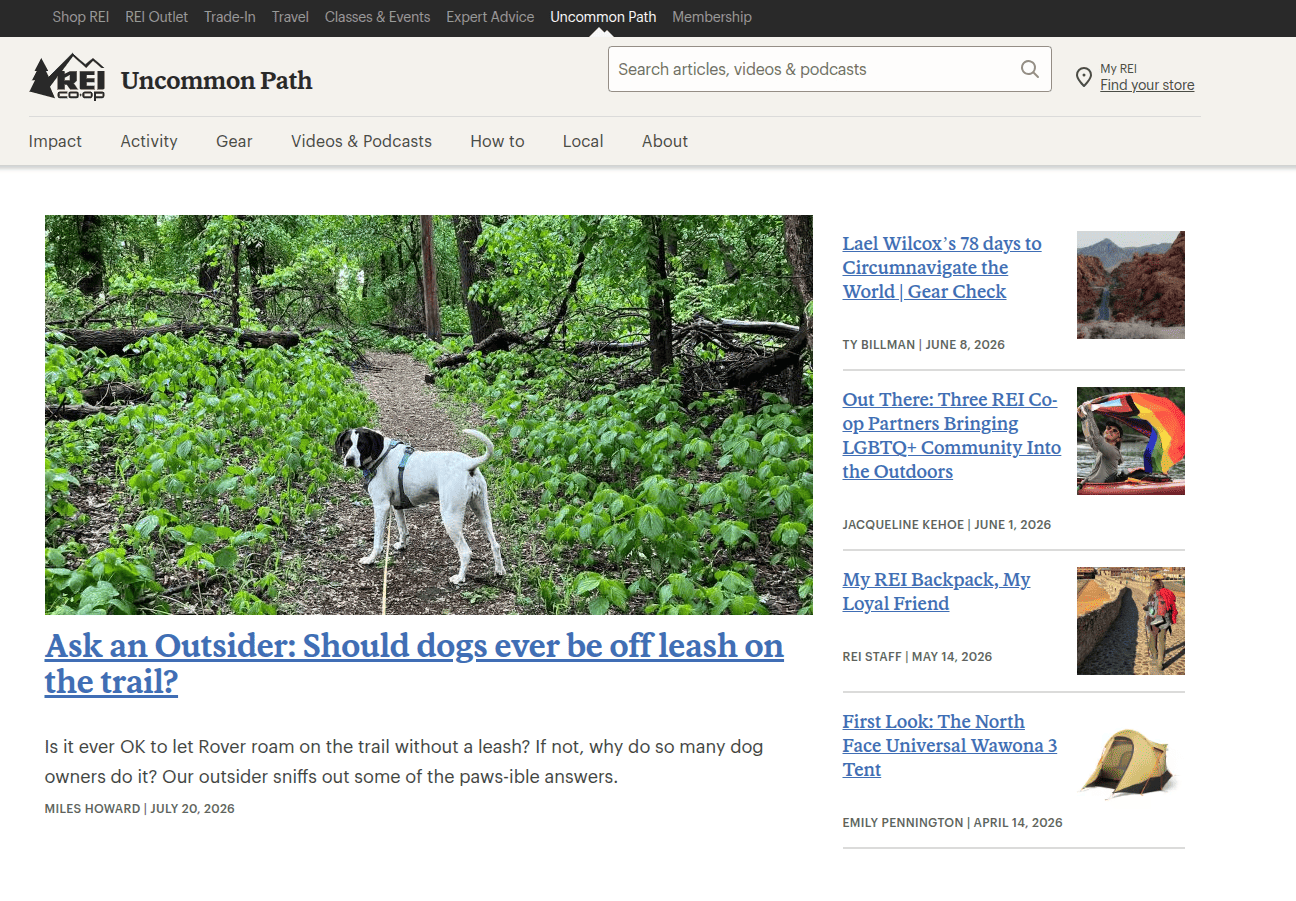Viewport: 1296px width, 901px height.
Task: Open the How to navigation menu
Action: (497, 141)
